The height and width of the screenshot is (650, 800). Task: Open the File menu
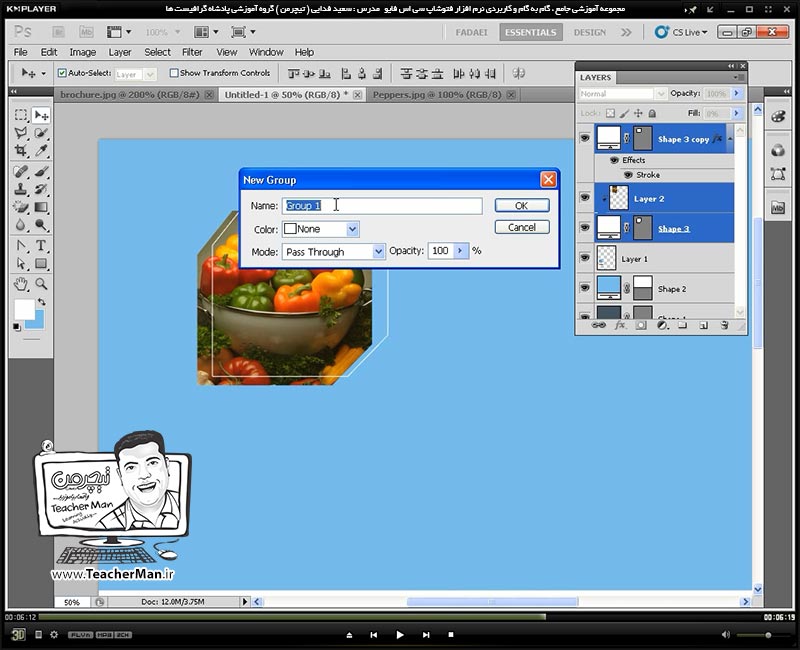20,52
